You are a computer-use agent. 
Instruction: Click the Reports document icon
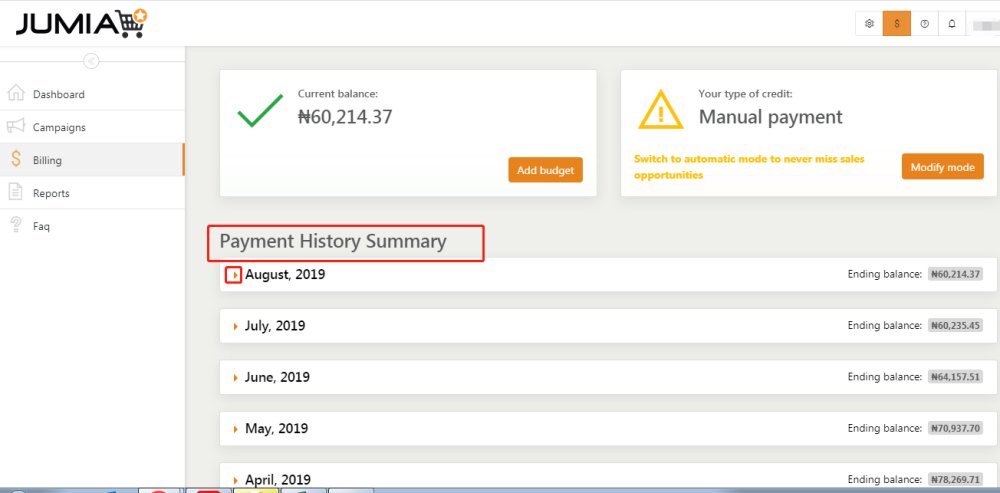16,192
